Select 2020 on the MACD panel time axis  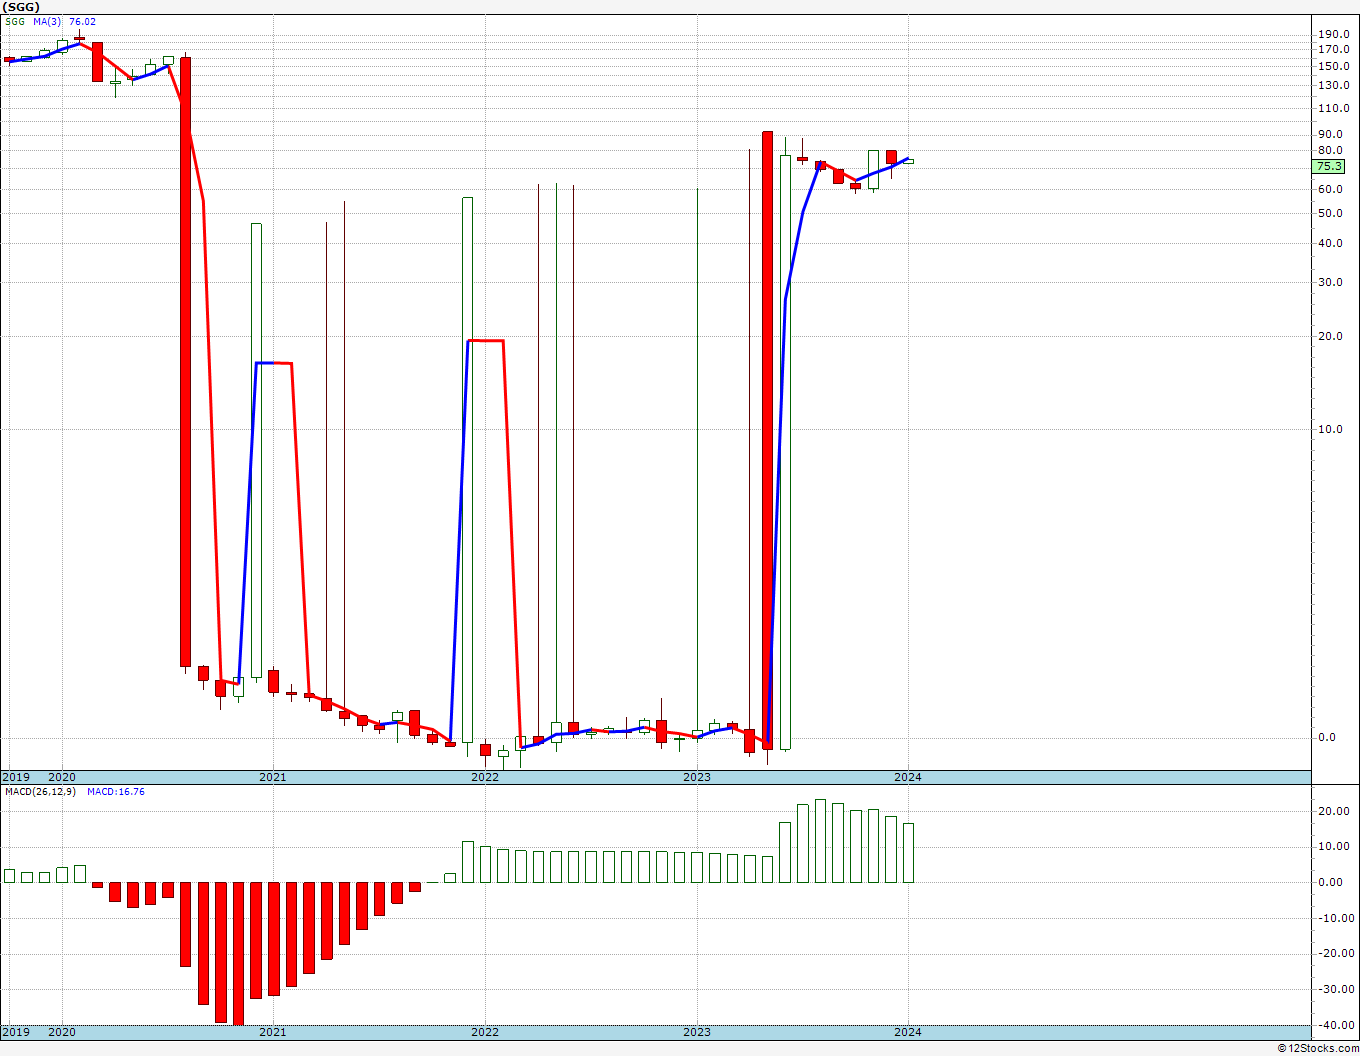tap(62, 1032)
